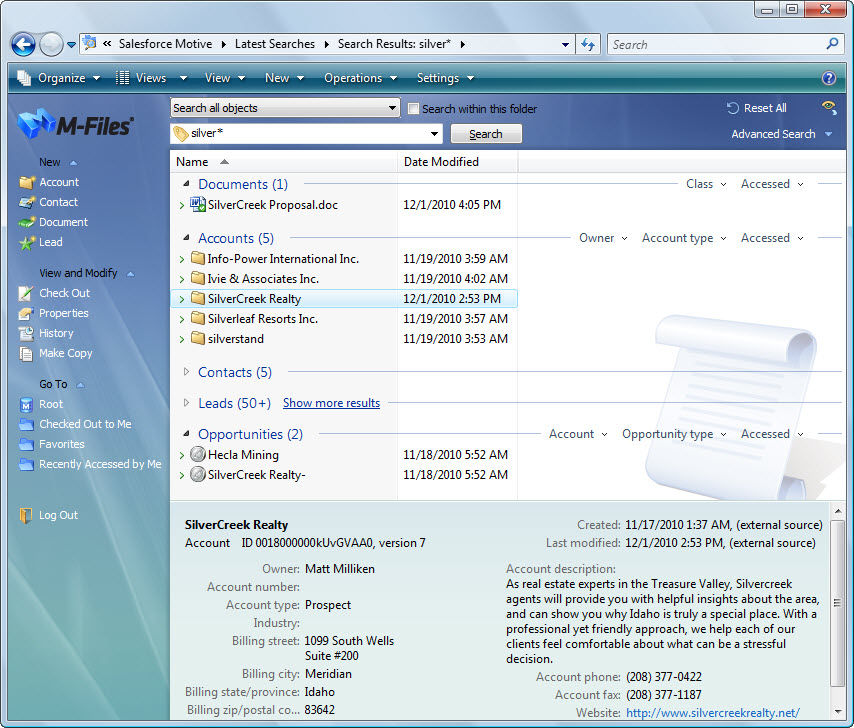
Task: Click the eye icon above Advanced Search
Action: (828, 107)
